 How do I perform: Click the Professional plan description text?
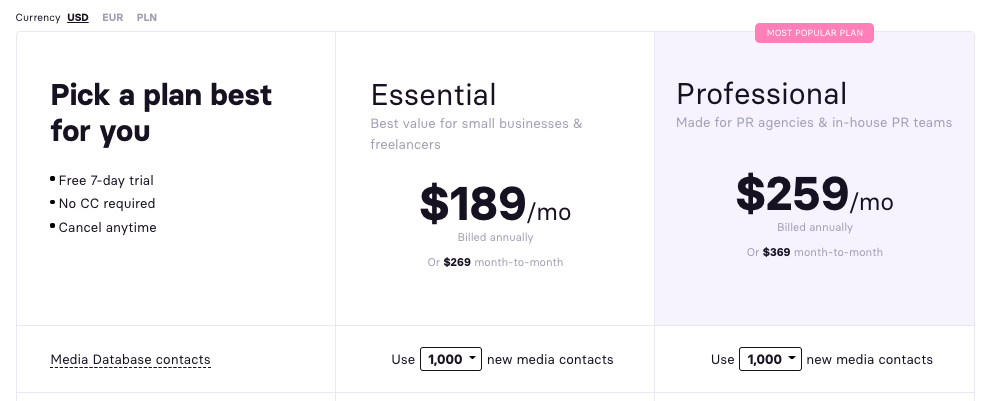click(813, 123)
